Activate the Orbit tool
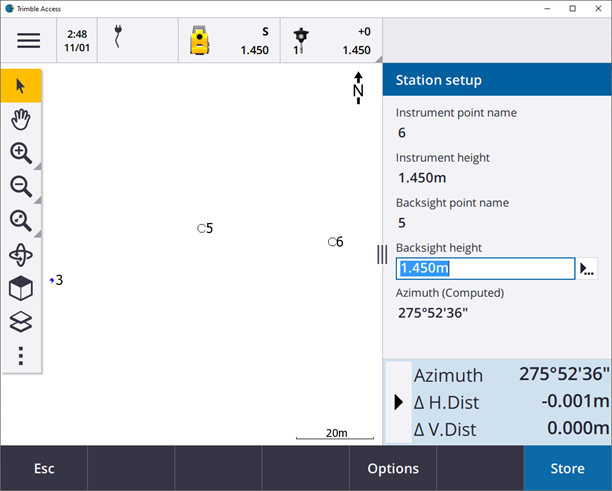Viewport: 612px width, 491px height. pos(21,254)
